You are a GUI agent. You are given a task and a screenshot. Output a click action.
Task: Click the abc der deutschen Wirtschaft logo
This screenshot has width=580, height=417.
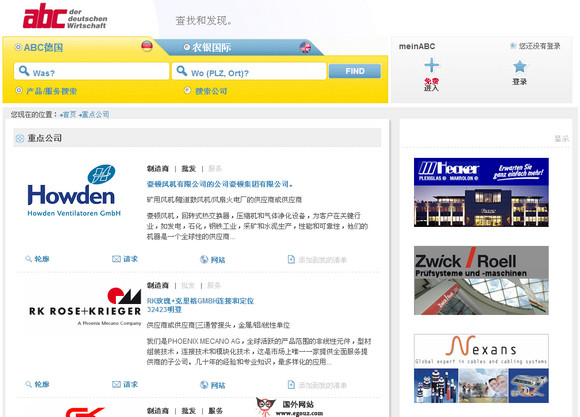click(x=65, y=17)
